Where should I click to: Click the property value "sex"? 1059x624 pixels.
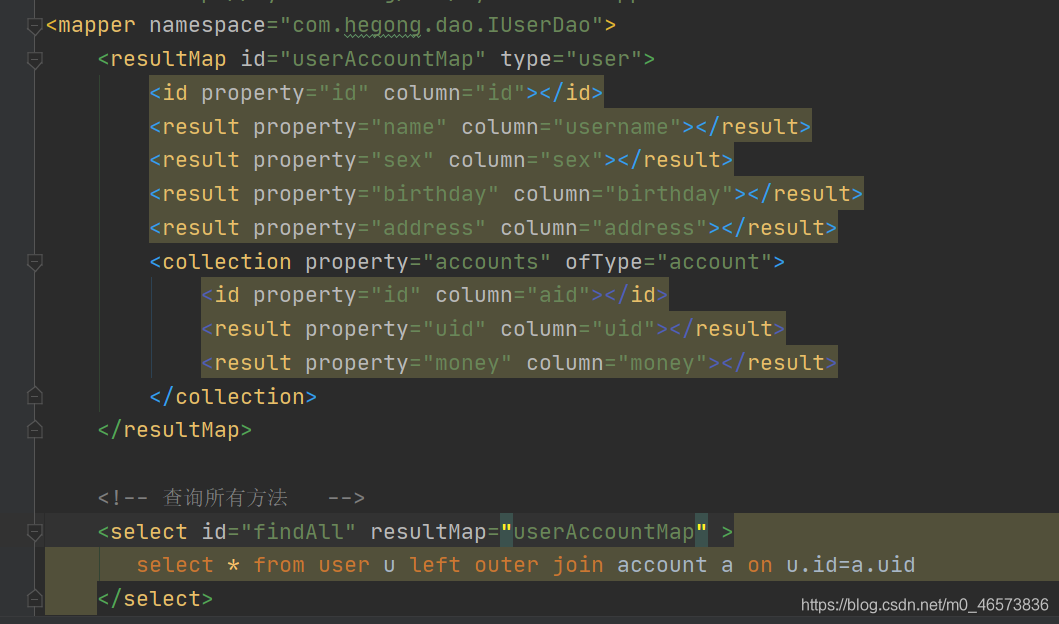[403, 161]
